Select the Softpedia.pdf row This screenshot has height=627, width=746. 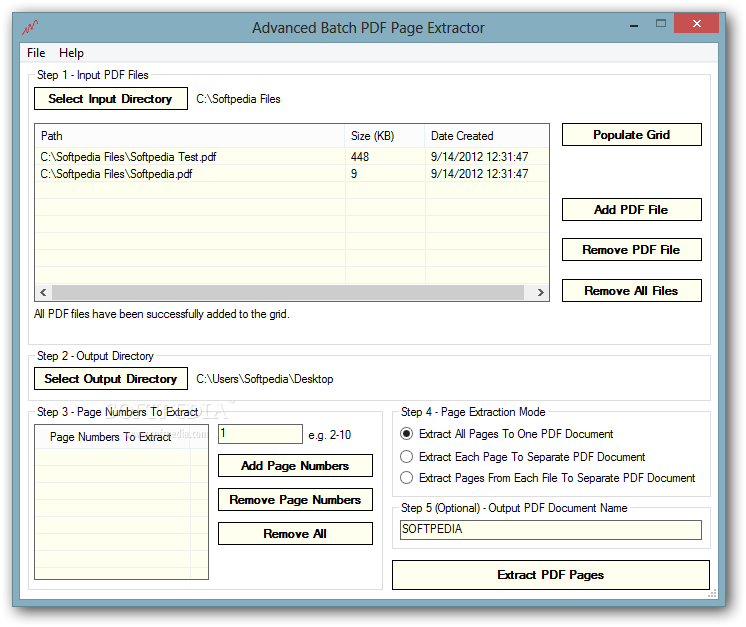292,174
